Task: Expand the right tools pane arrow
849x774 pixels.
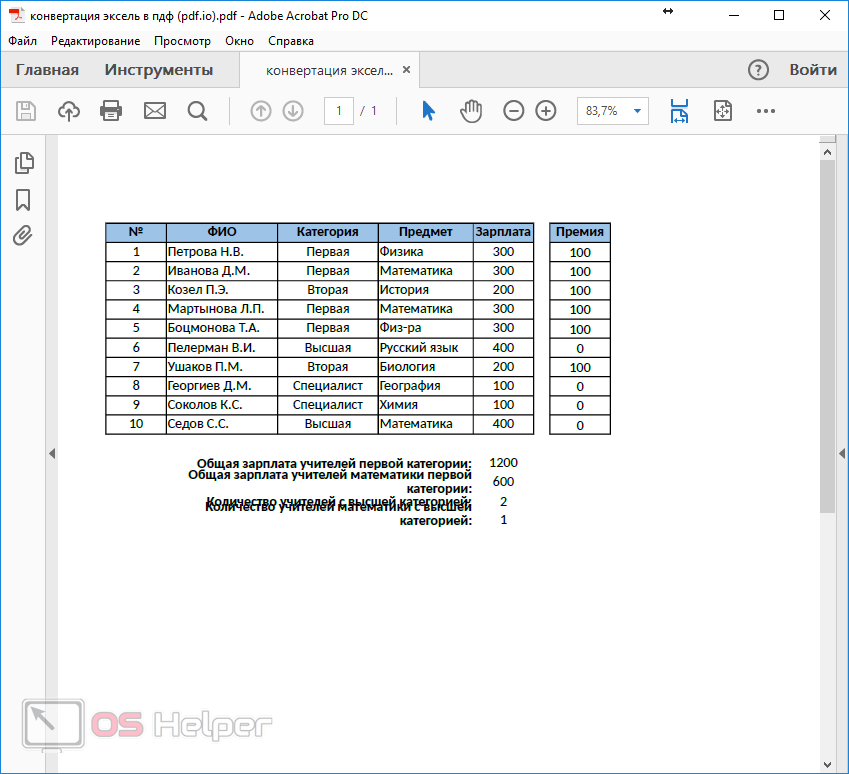Action: pyautogui.click(x=841, y=454)
